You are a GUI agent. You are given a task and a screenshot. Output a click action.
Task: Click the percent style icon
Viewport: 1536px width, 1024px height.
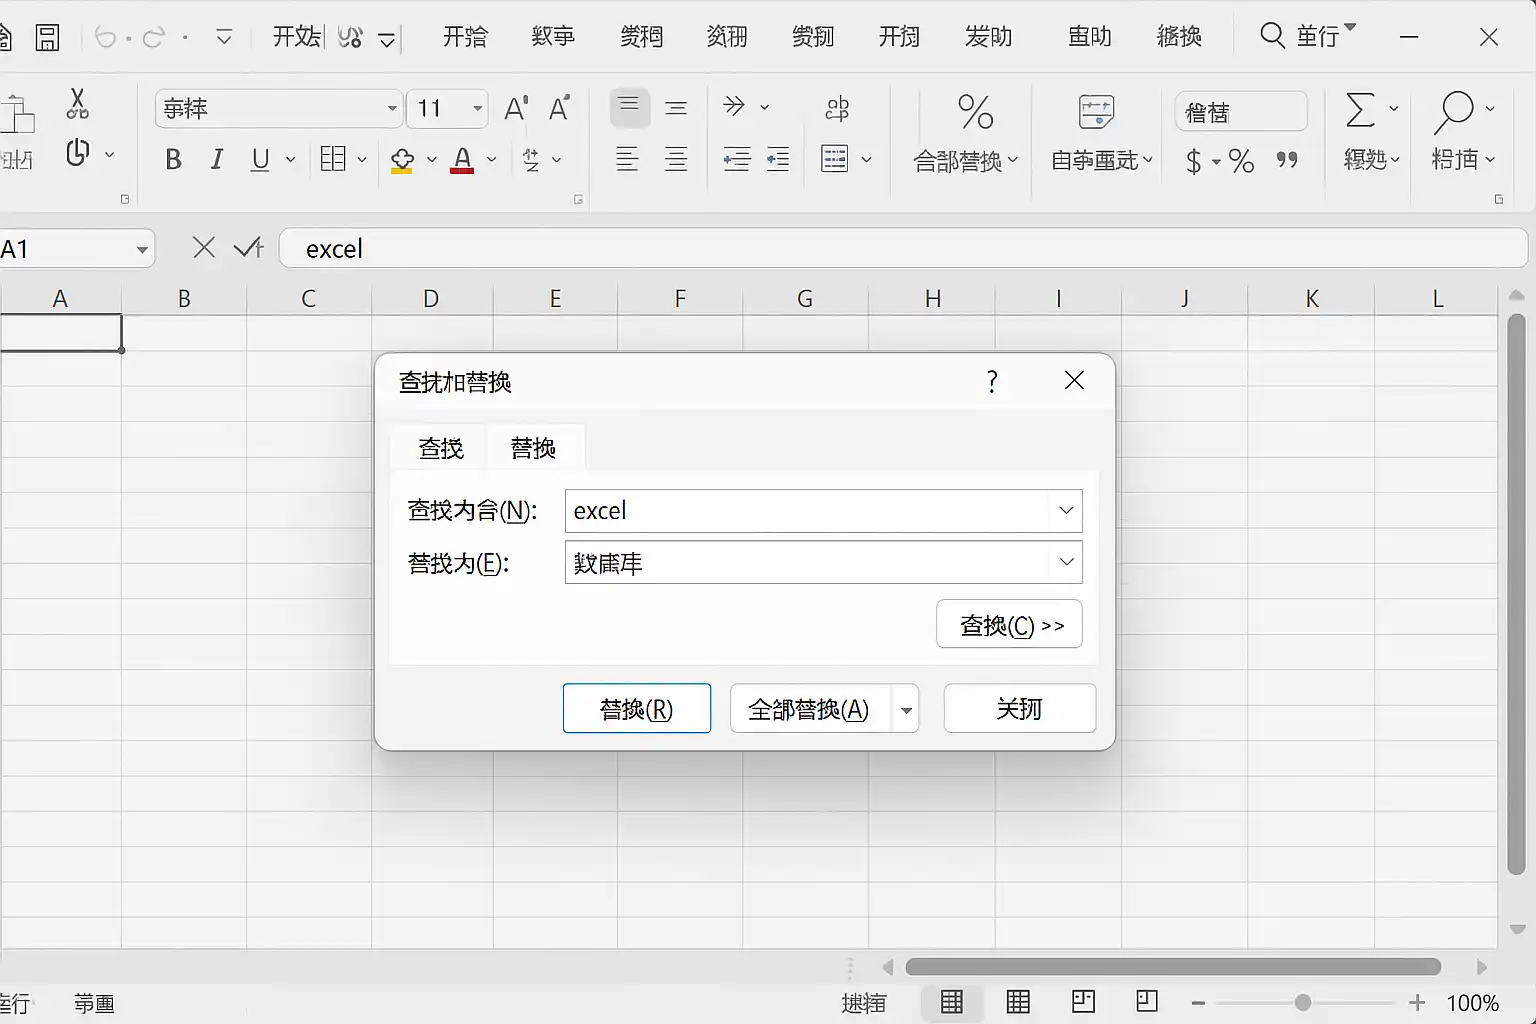click(1241, 160)
